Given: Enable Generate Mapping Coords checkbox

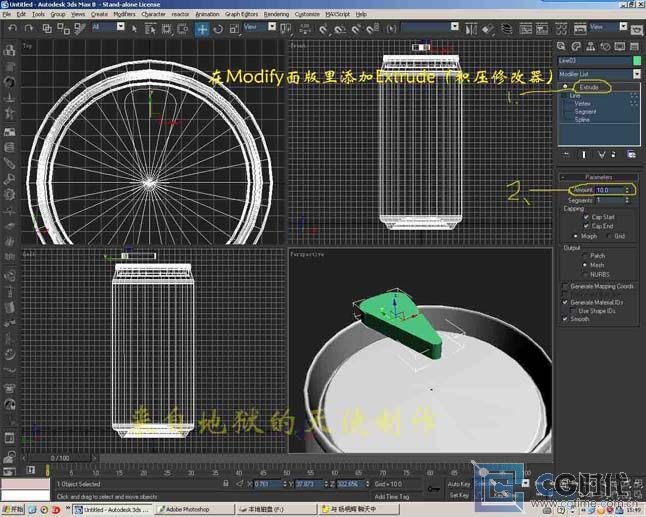Looking at the screenshot, I should pyautogui.click(x=565, y=286).
